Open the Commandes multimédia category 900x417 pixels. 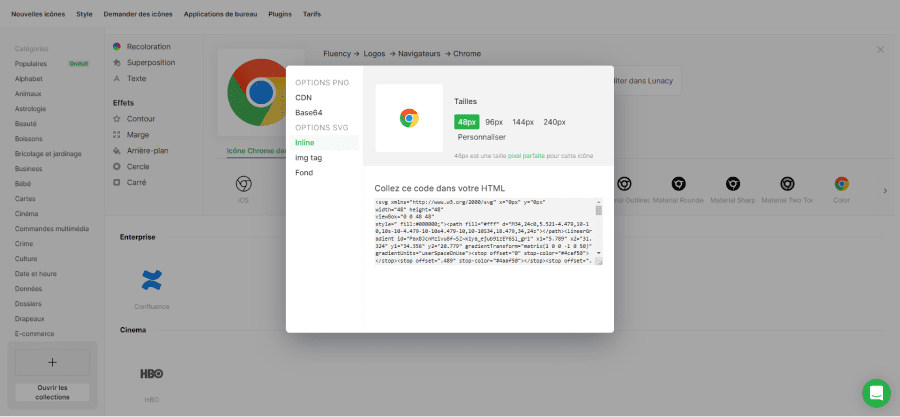52,228
